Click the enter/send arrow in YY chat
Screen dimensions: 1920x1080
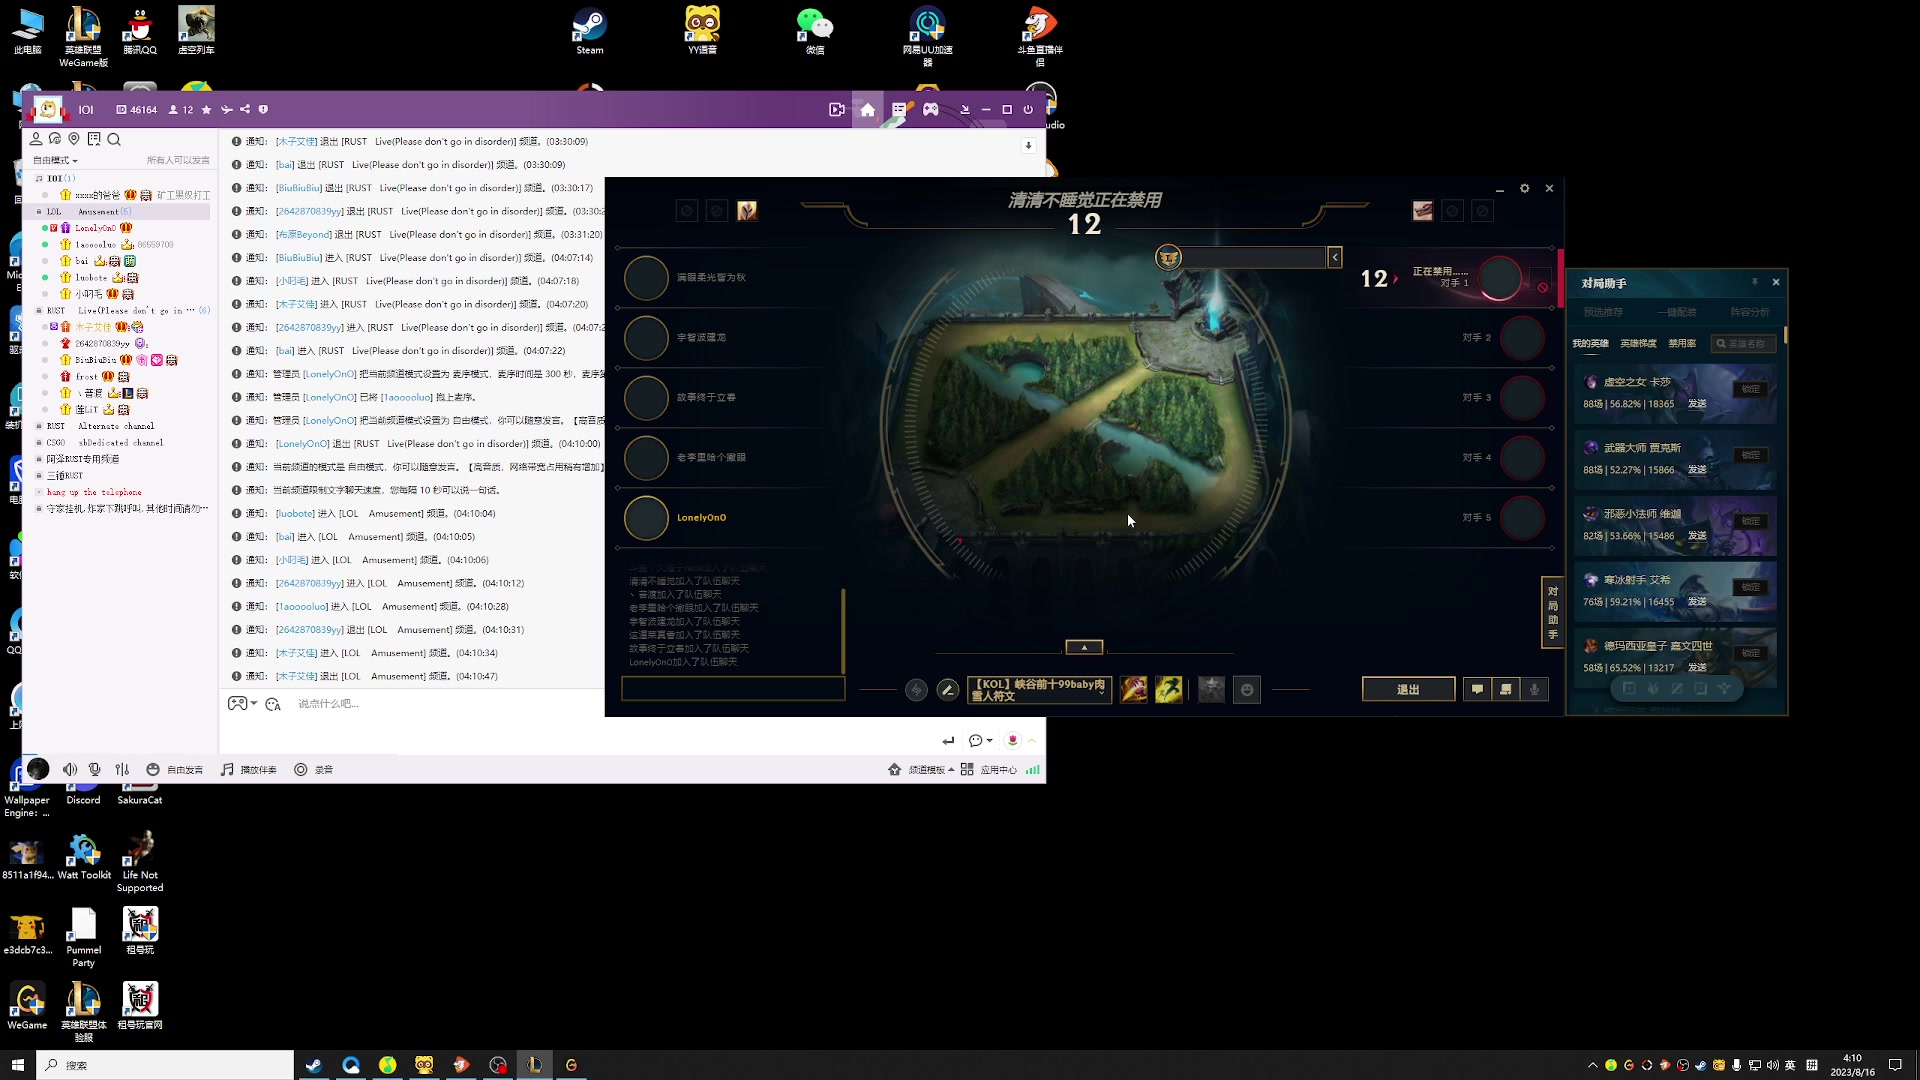point(948,741)
